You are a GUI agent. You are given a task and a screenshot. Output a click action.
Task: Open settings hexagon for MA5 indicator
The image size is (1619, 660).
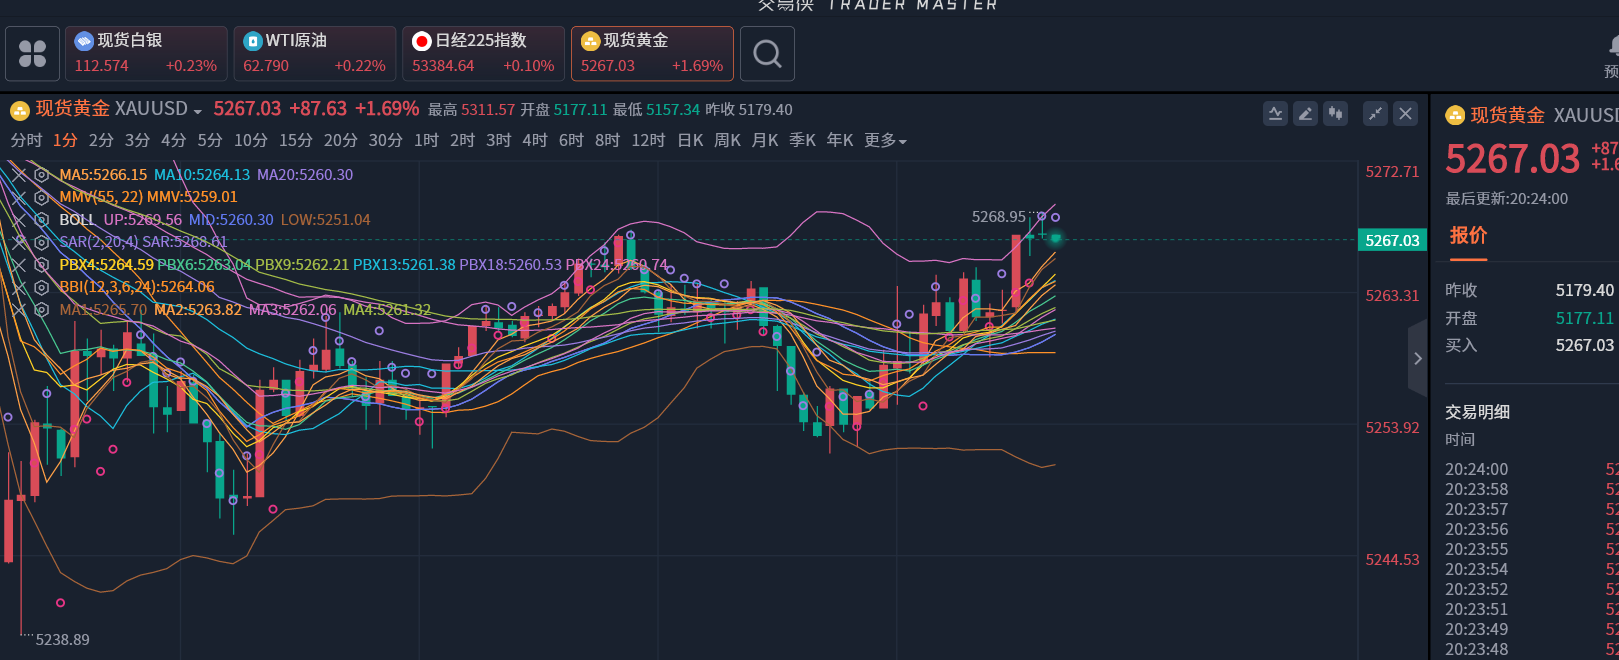pyautogui.click(x=42, y=175)
